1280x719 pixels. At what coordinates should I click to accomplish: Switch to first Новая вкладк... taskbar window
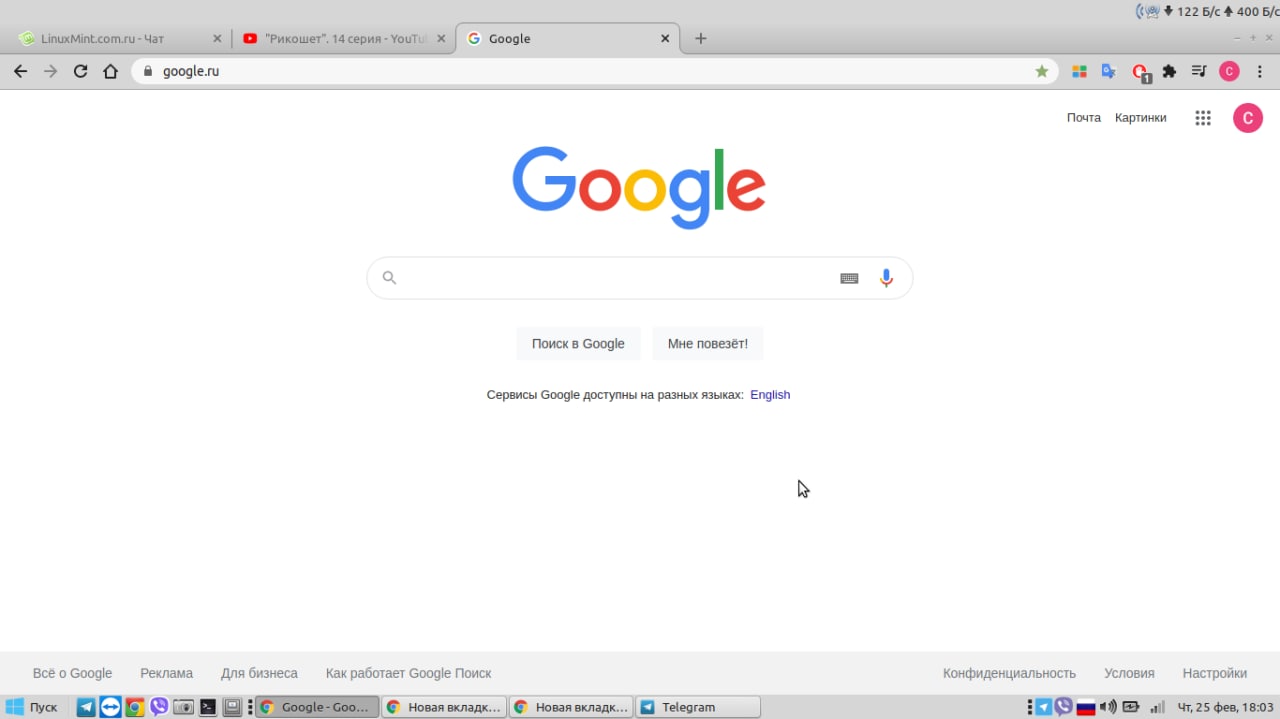[x=444, y=707]
